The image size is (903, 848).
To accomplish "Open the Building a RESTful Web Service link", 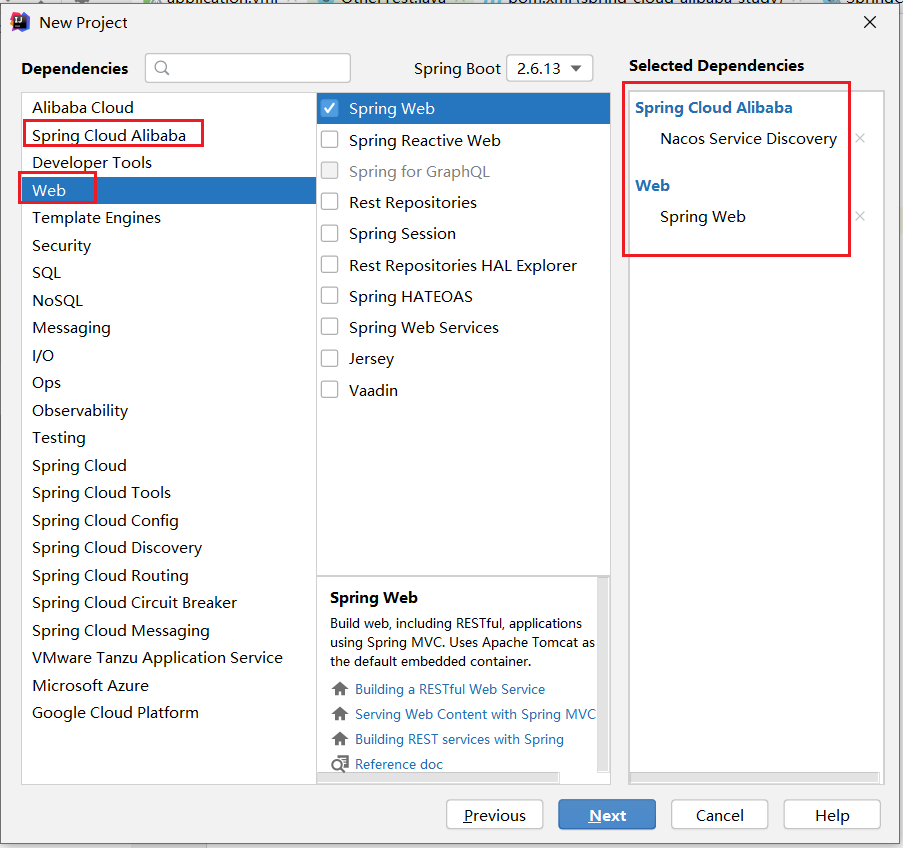I will pos(450,689).
